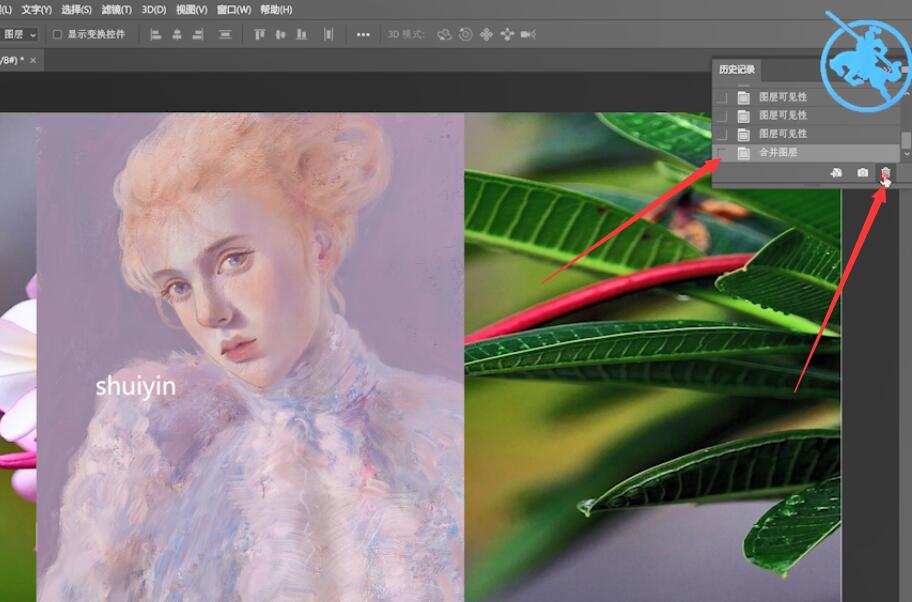
Task: Select 3D roll mode icon
Action: tap(465, 35)
